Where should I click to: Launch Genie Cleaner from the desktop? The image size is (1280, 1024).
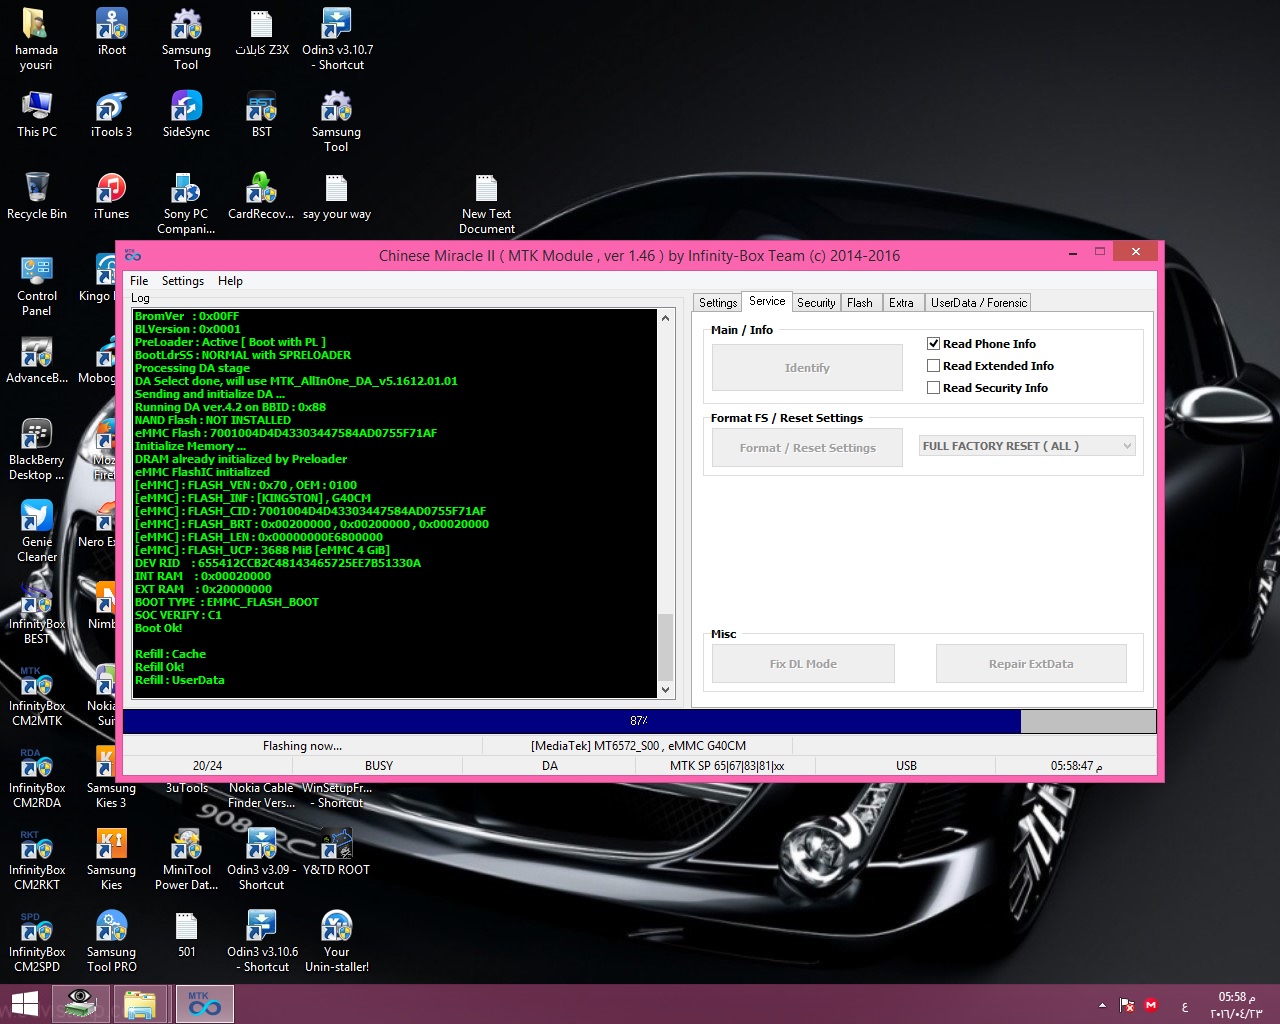click(x=37, y=531)
